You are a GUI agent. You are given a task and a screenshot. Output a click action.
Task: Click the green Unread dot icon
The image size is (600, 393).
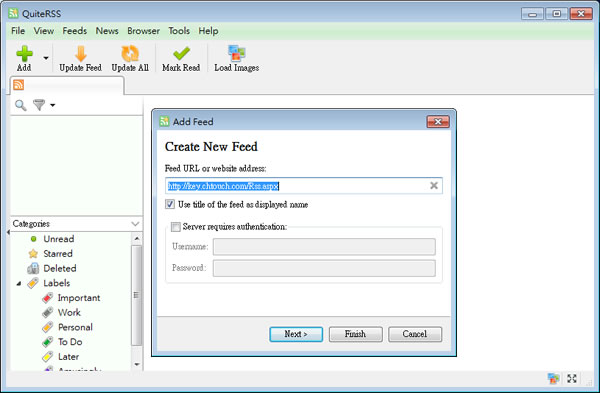(34, 239)
